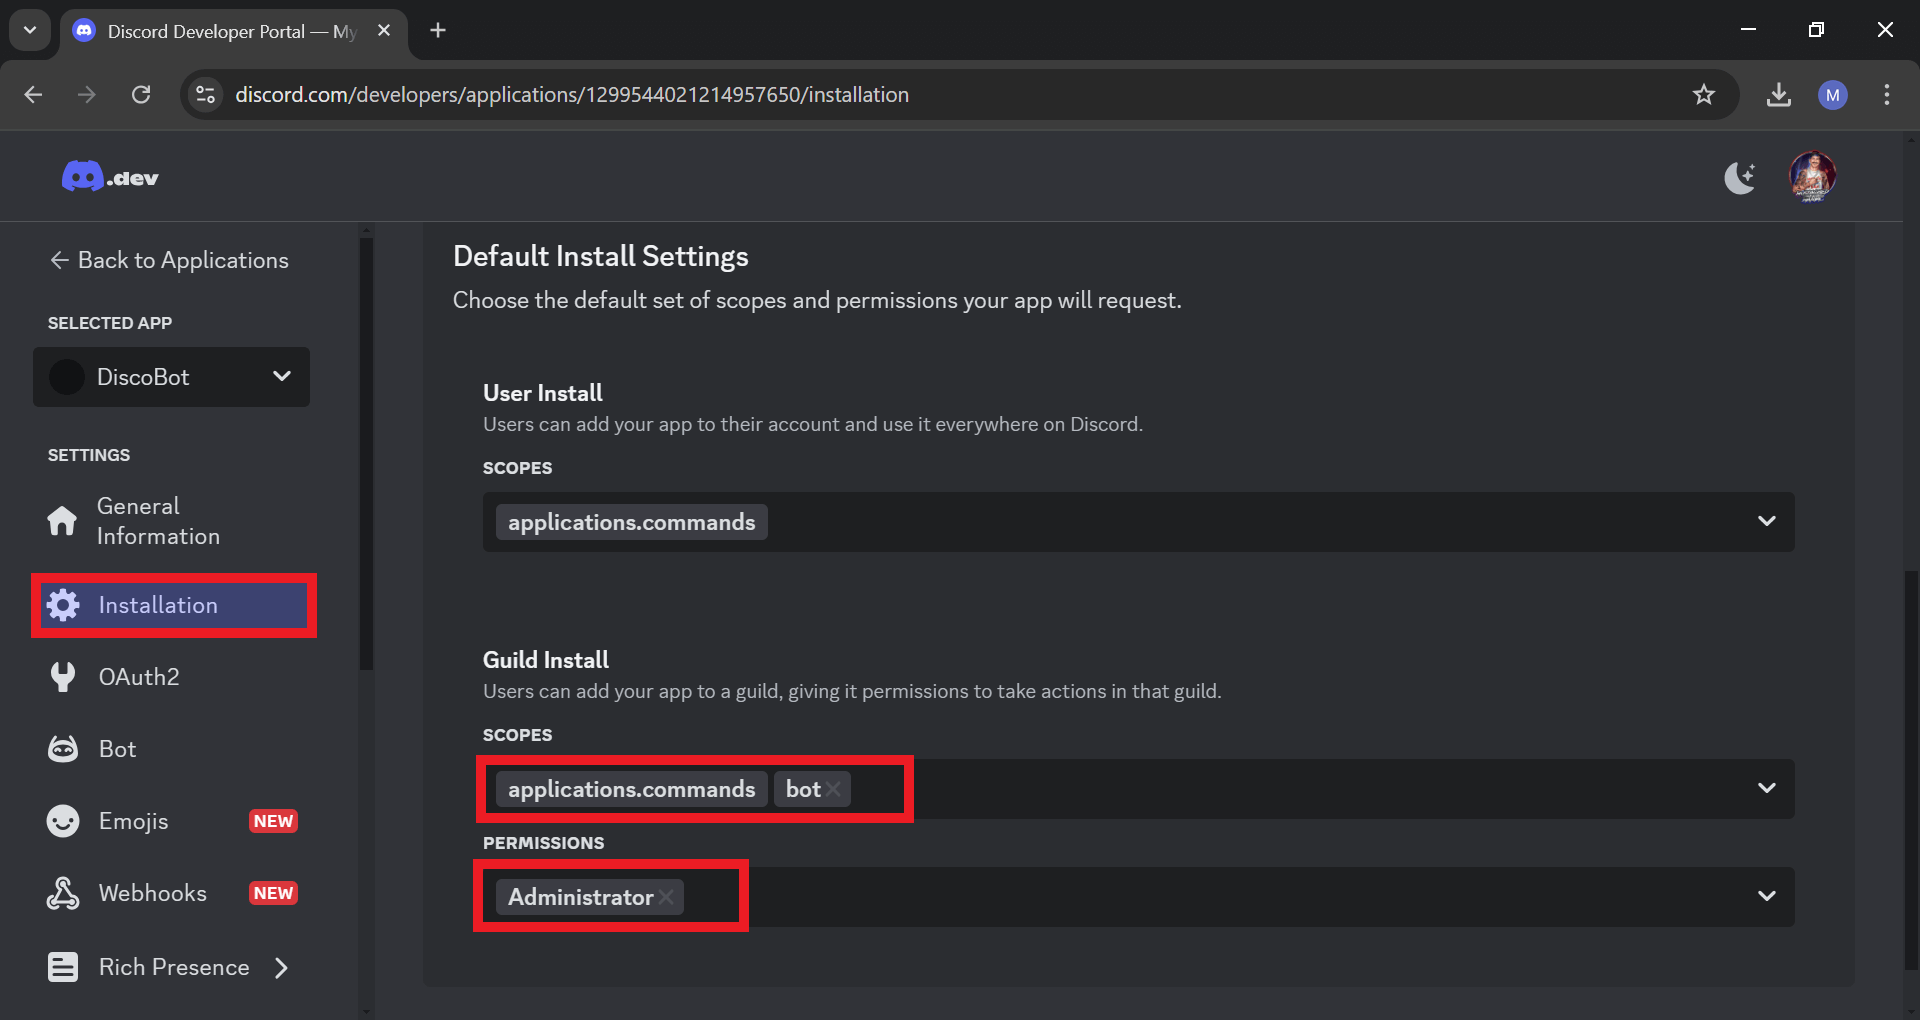This screenshot has height=1020, width=1920.
Task: Go back to Applications
Action: [x=169, y=260]
